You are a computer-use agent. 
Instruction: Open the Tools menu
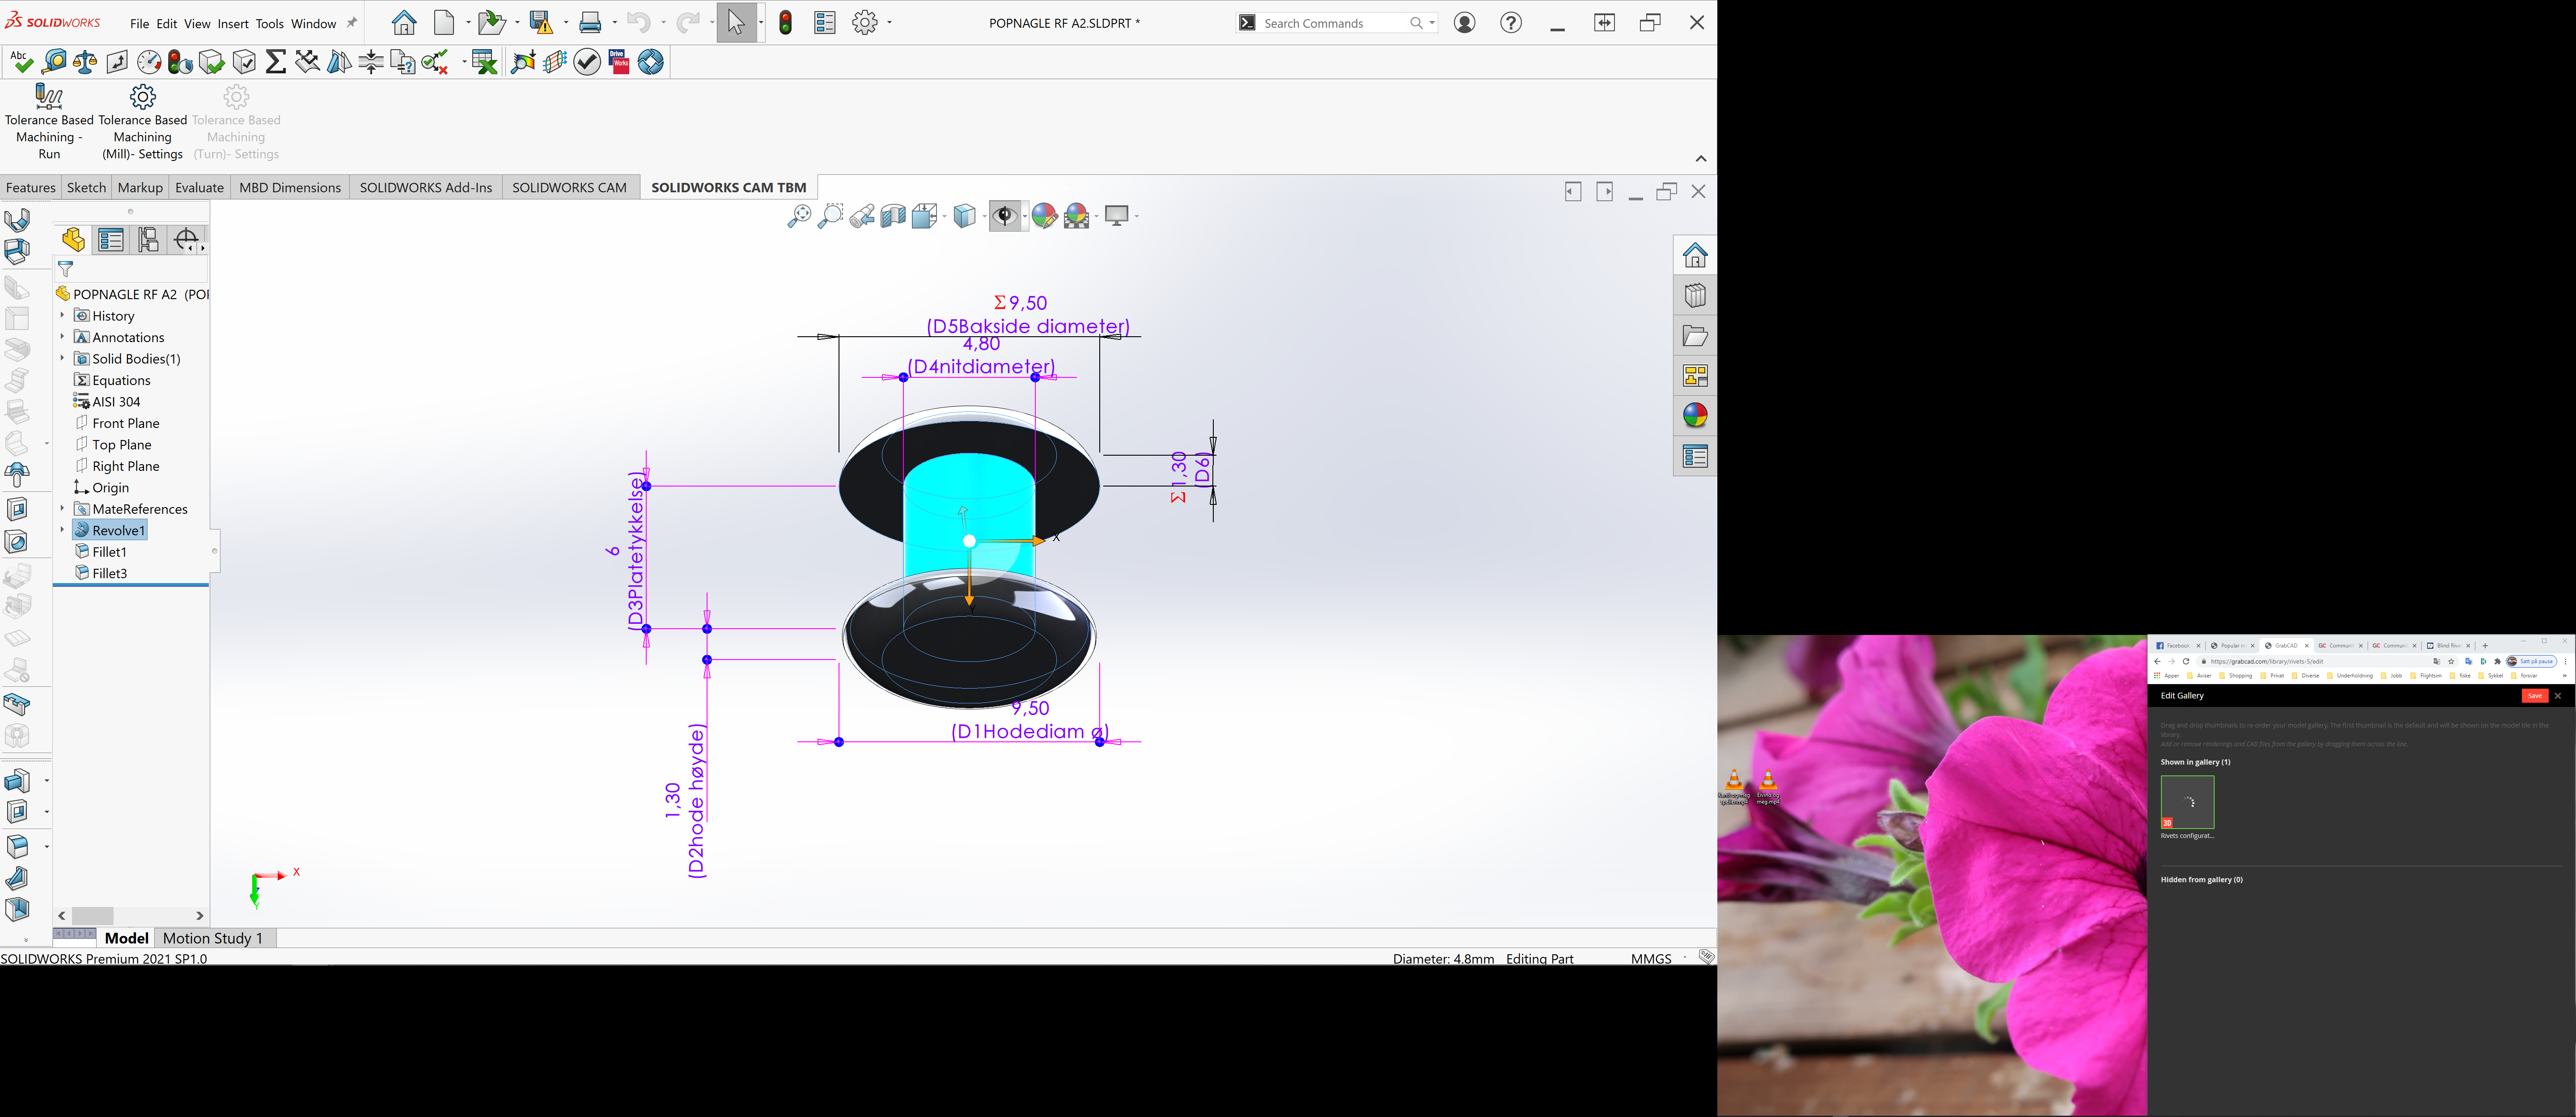click(x=270, y=24)
